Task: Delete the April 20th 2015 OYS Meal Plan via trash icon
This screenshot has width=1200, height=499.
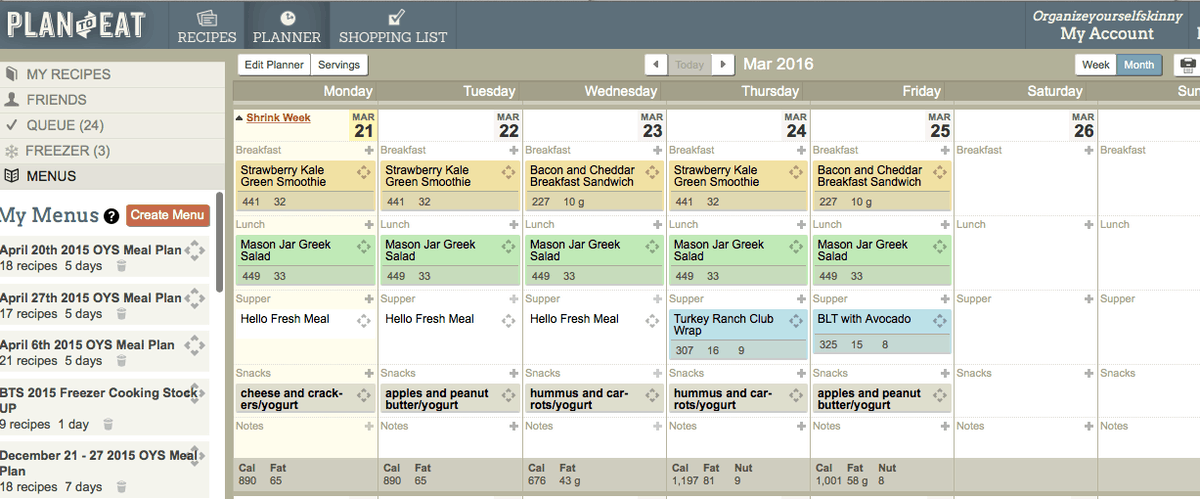Action: [x=121, y=266]
